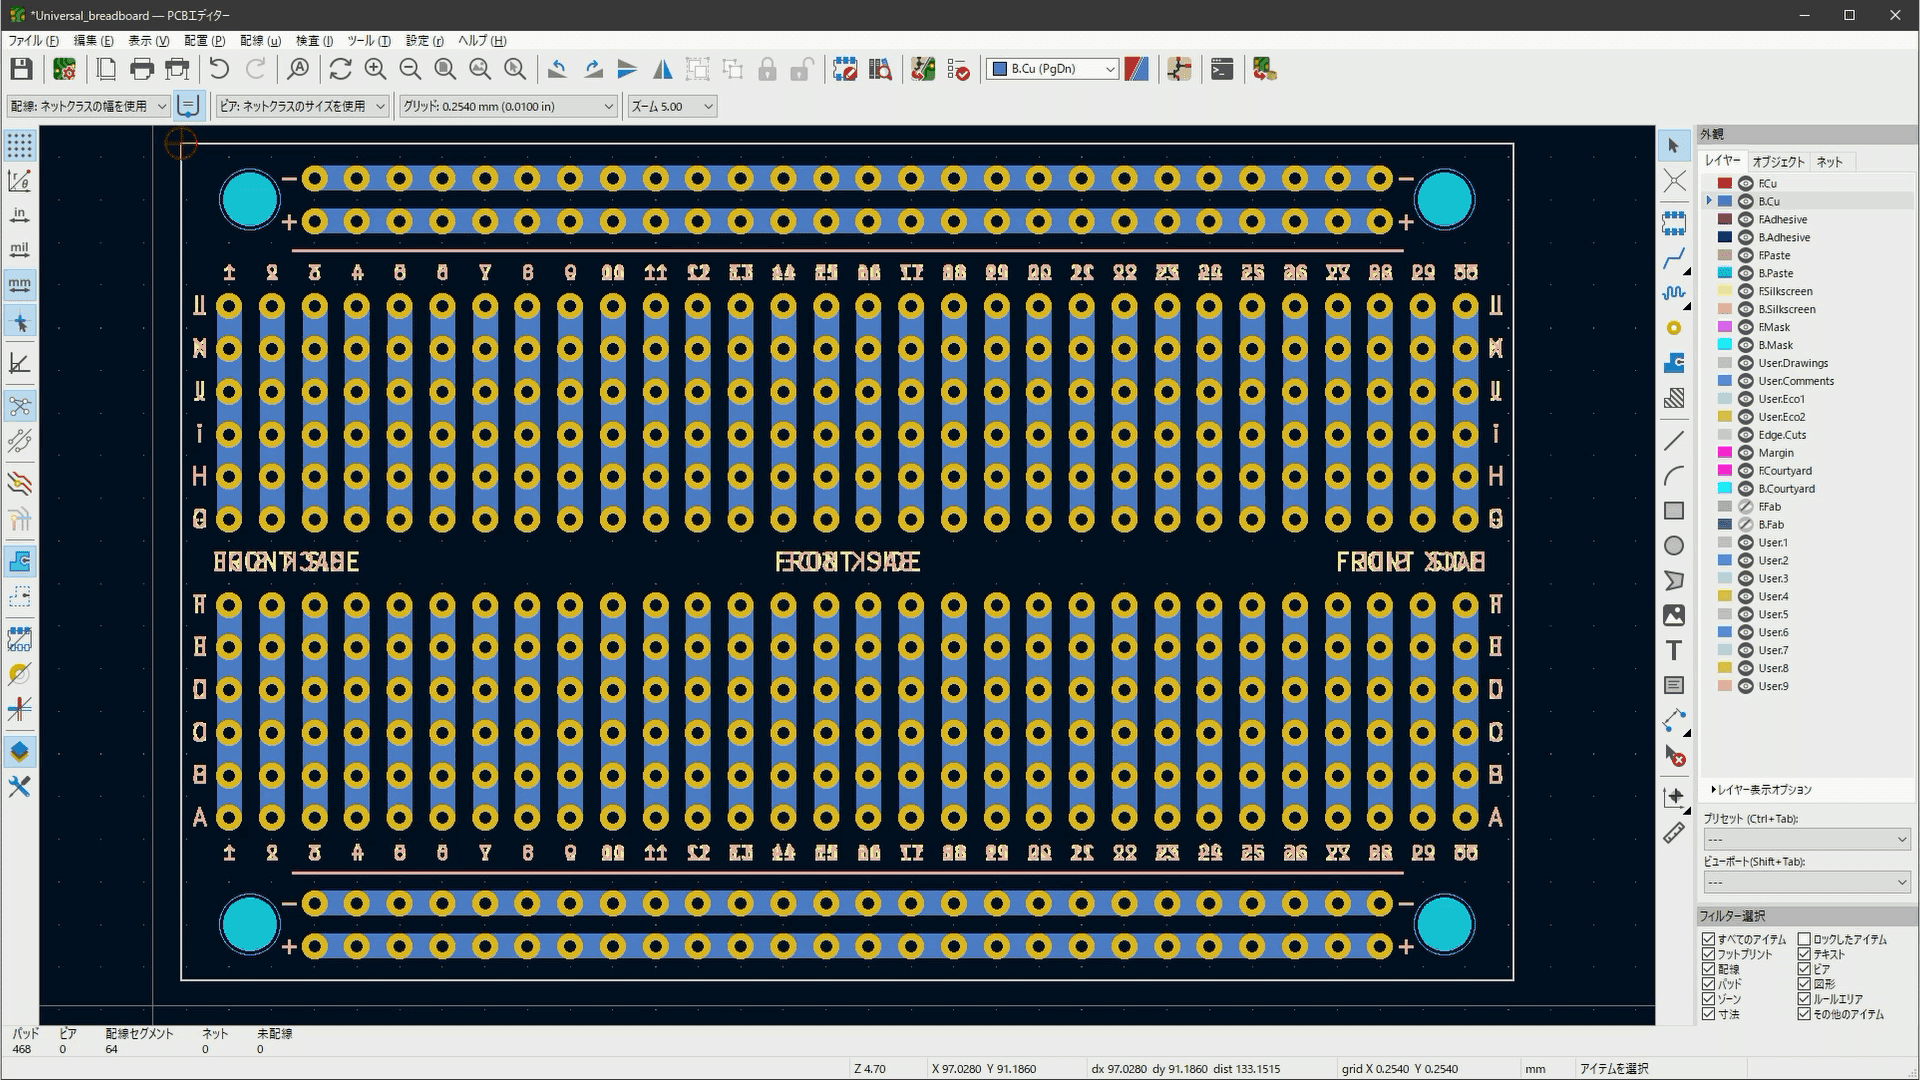
Task: Select the Add Text tool
Action: tap(1674, 650)
